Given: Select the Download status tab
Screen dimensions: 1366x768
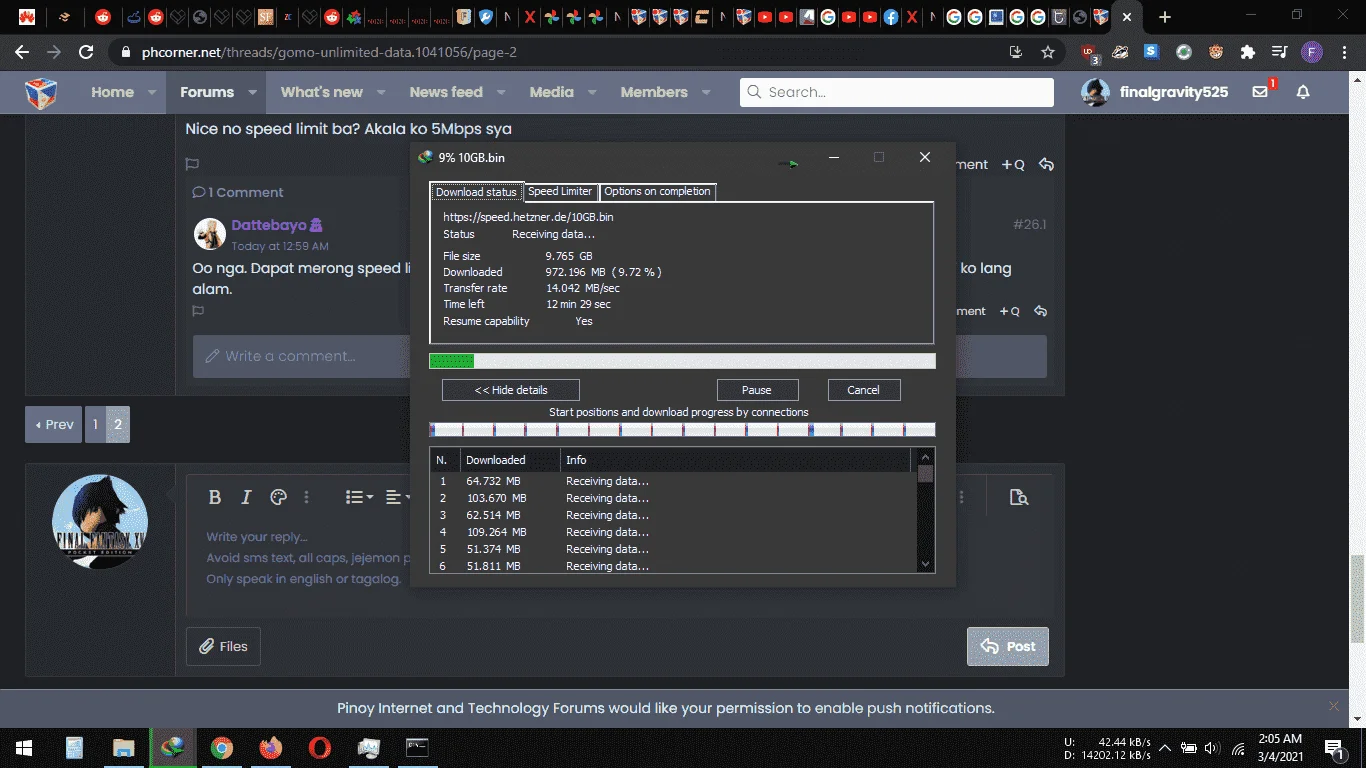Looking at the screenshot, I should pyautogui.click(x=476, y=192).
